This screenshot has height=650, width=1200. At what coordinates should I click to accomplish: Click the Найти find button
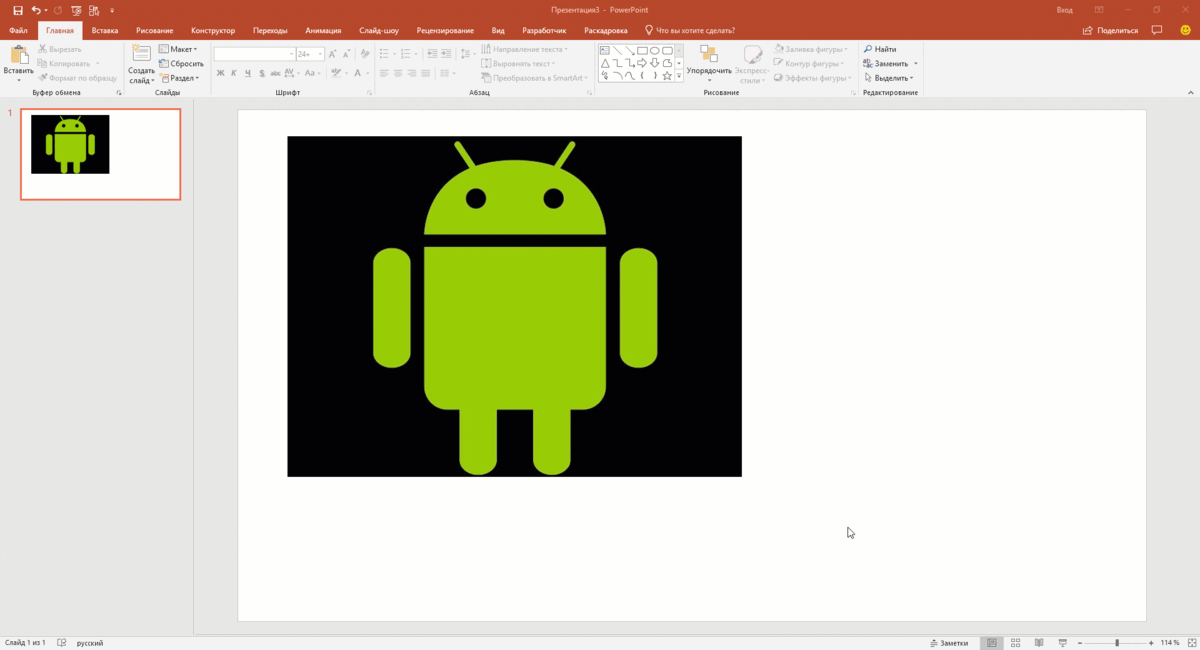point(879,49)
